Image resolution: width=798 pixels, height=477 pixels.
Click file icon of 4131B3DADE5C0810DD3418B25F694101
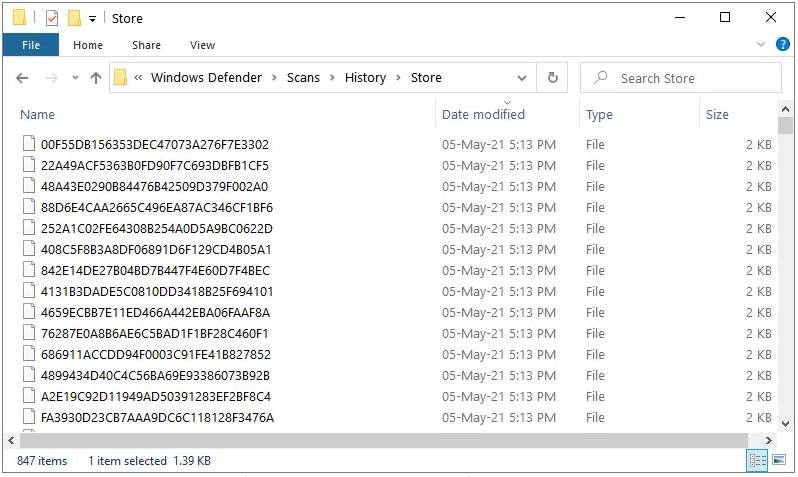pos(29,291)
